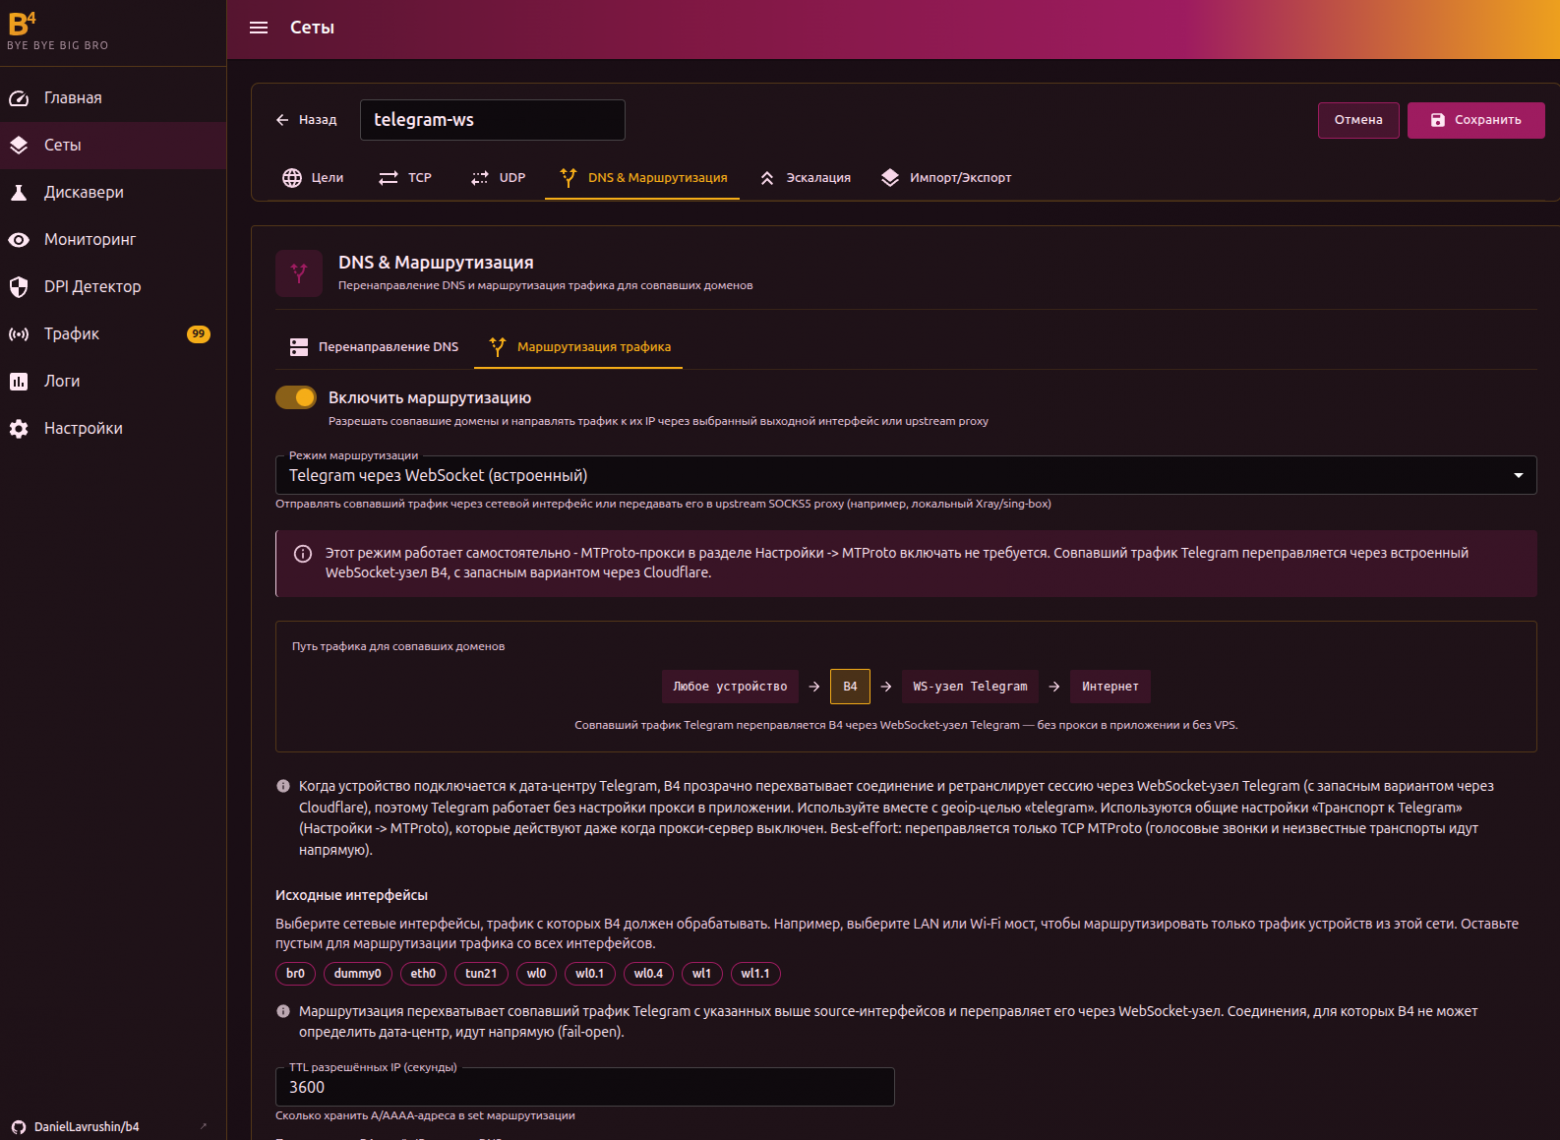Screen dimensions: 1560x1140
Task: Click the Сохранить button
Action: 1476,120
